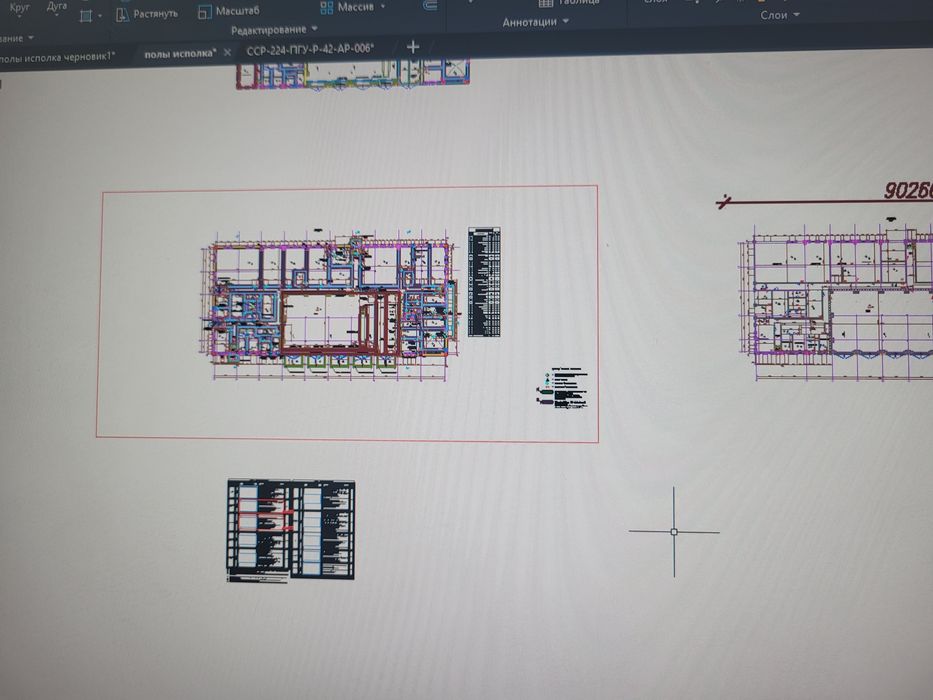Activate the Растянуть (stretch) tool
933x700 pixels.
coord(146,14)
